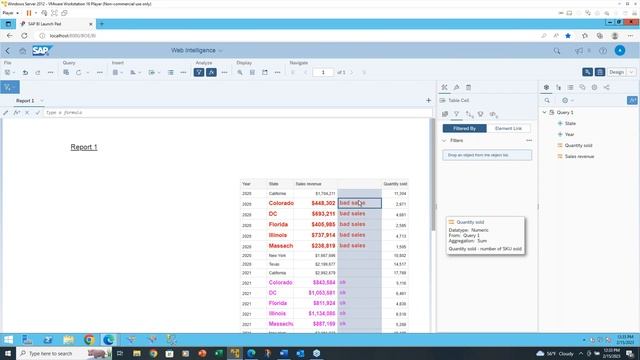640x360 pixels.
Task: Click the share icon in right panel
Action: [x=607, y=87]
